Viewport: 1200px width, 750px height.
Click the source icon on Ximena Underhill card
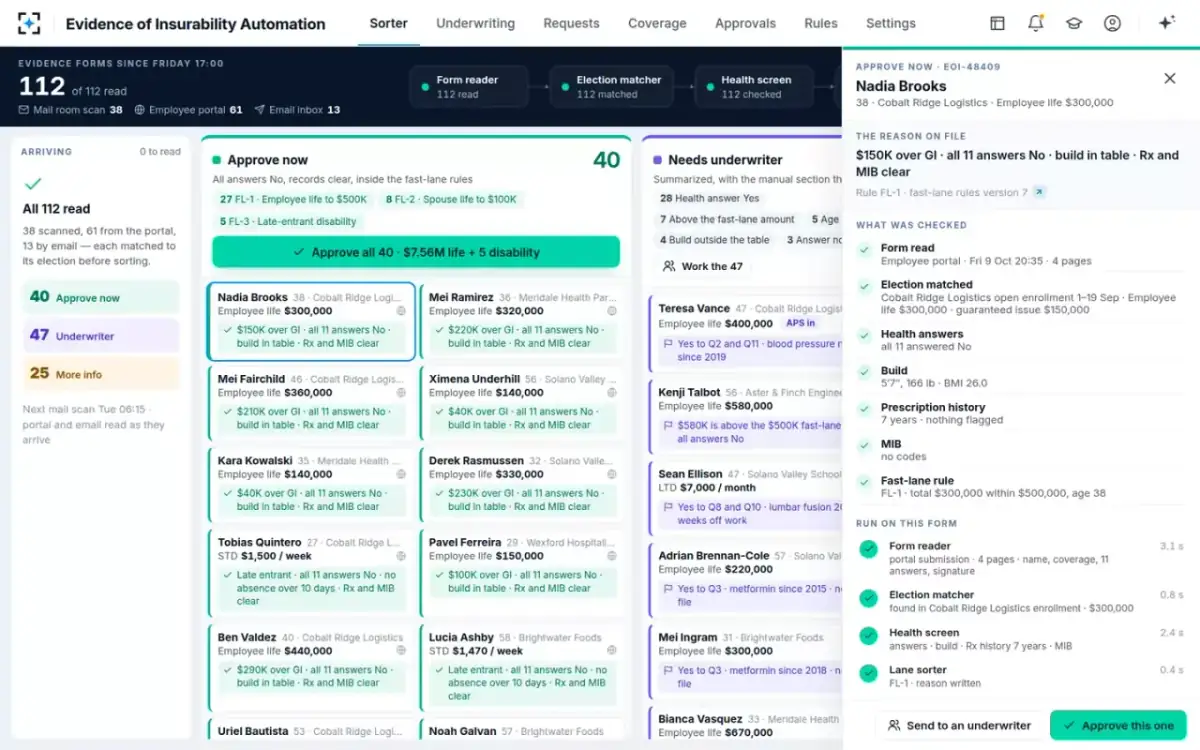coord(612,393)
